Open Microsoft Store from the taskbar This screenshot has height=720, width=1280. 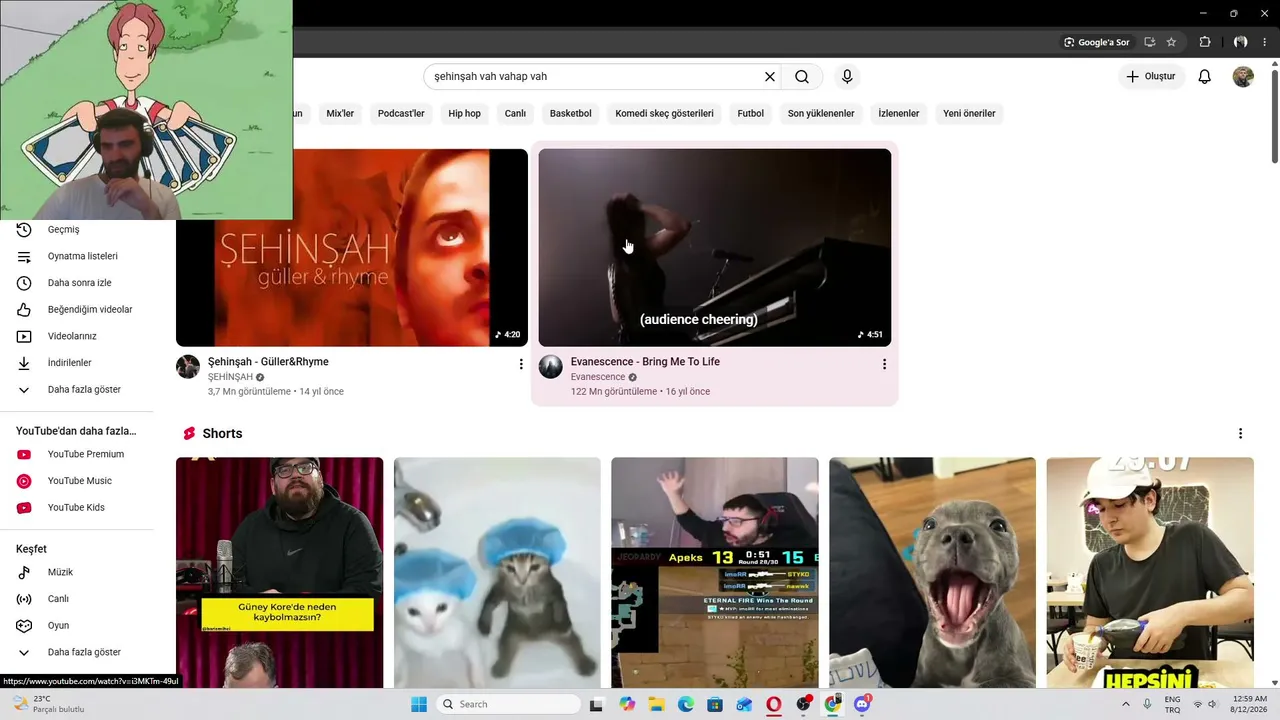coord(715,704)
